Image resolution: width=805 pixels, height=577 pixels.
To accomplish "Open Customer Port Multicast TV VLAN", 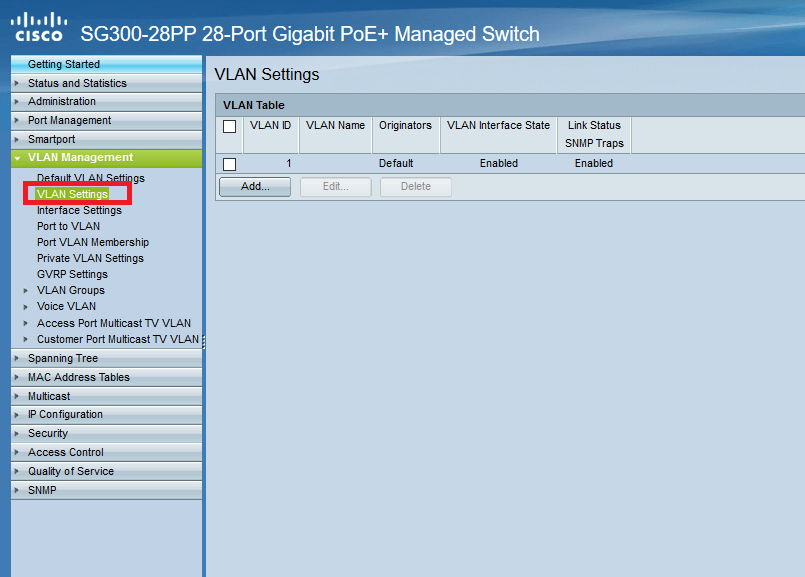I will click(x=118, y=339).
